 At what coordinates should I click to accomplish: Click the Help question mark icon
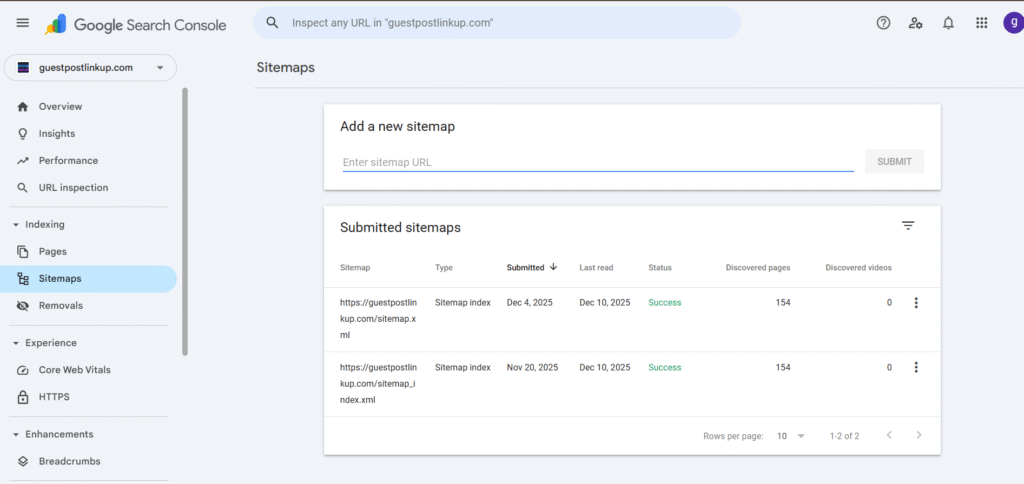click(x=883, y=23)
